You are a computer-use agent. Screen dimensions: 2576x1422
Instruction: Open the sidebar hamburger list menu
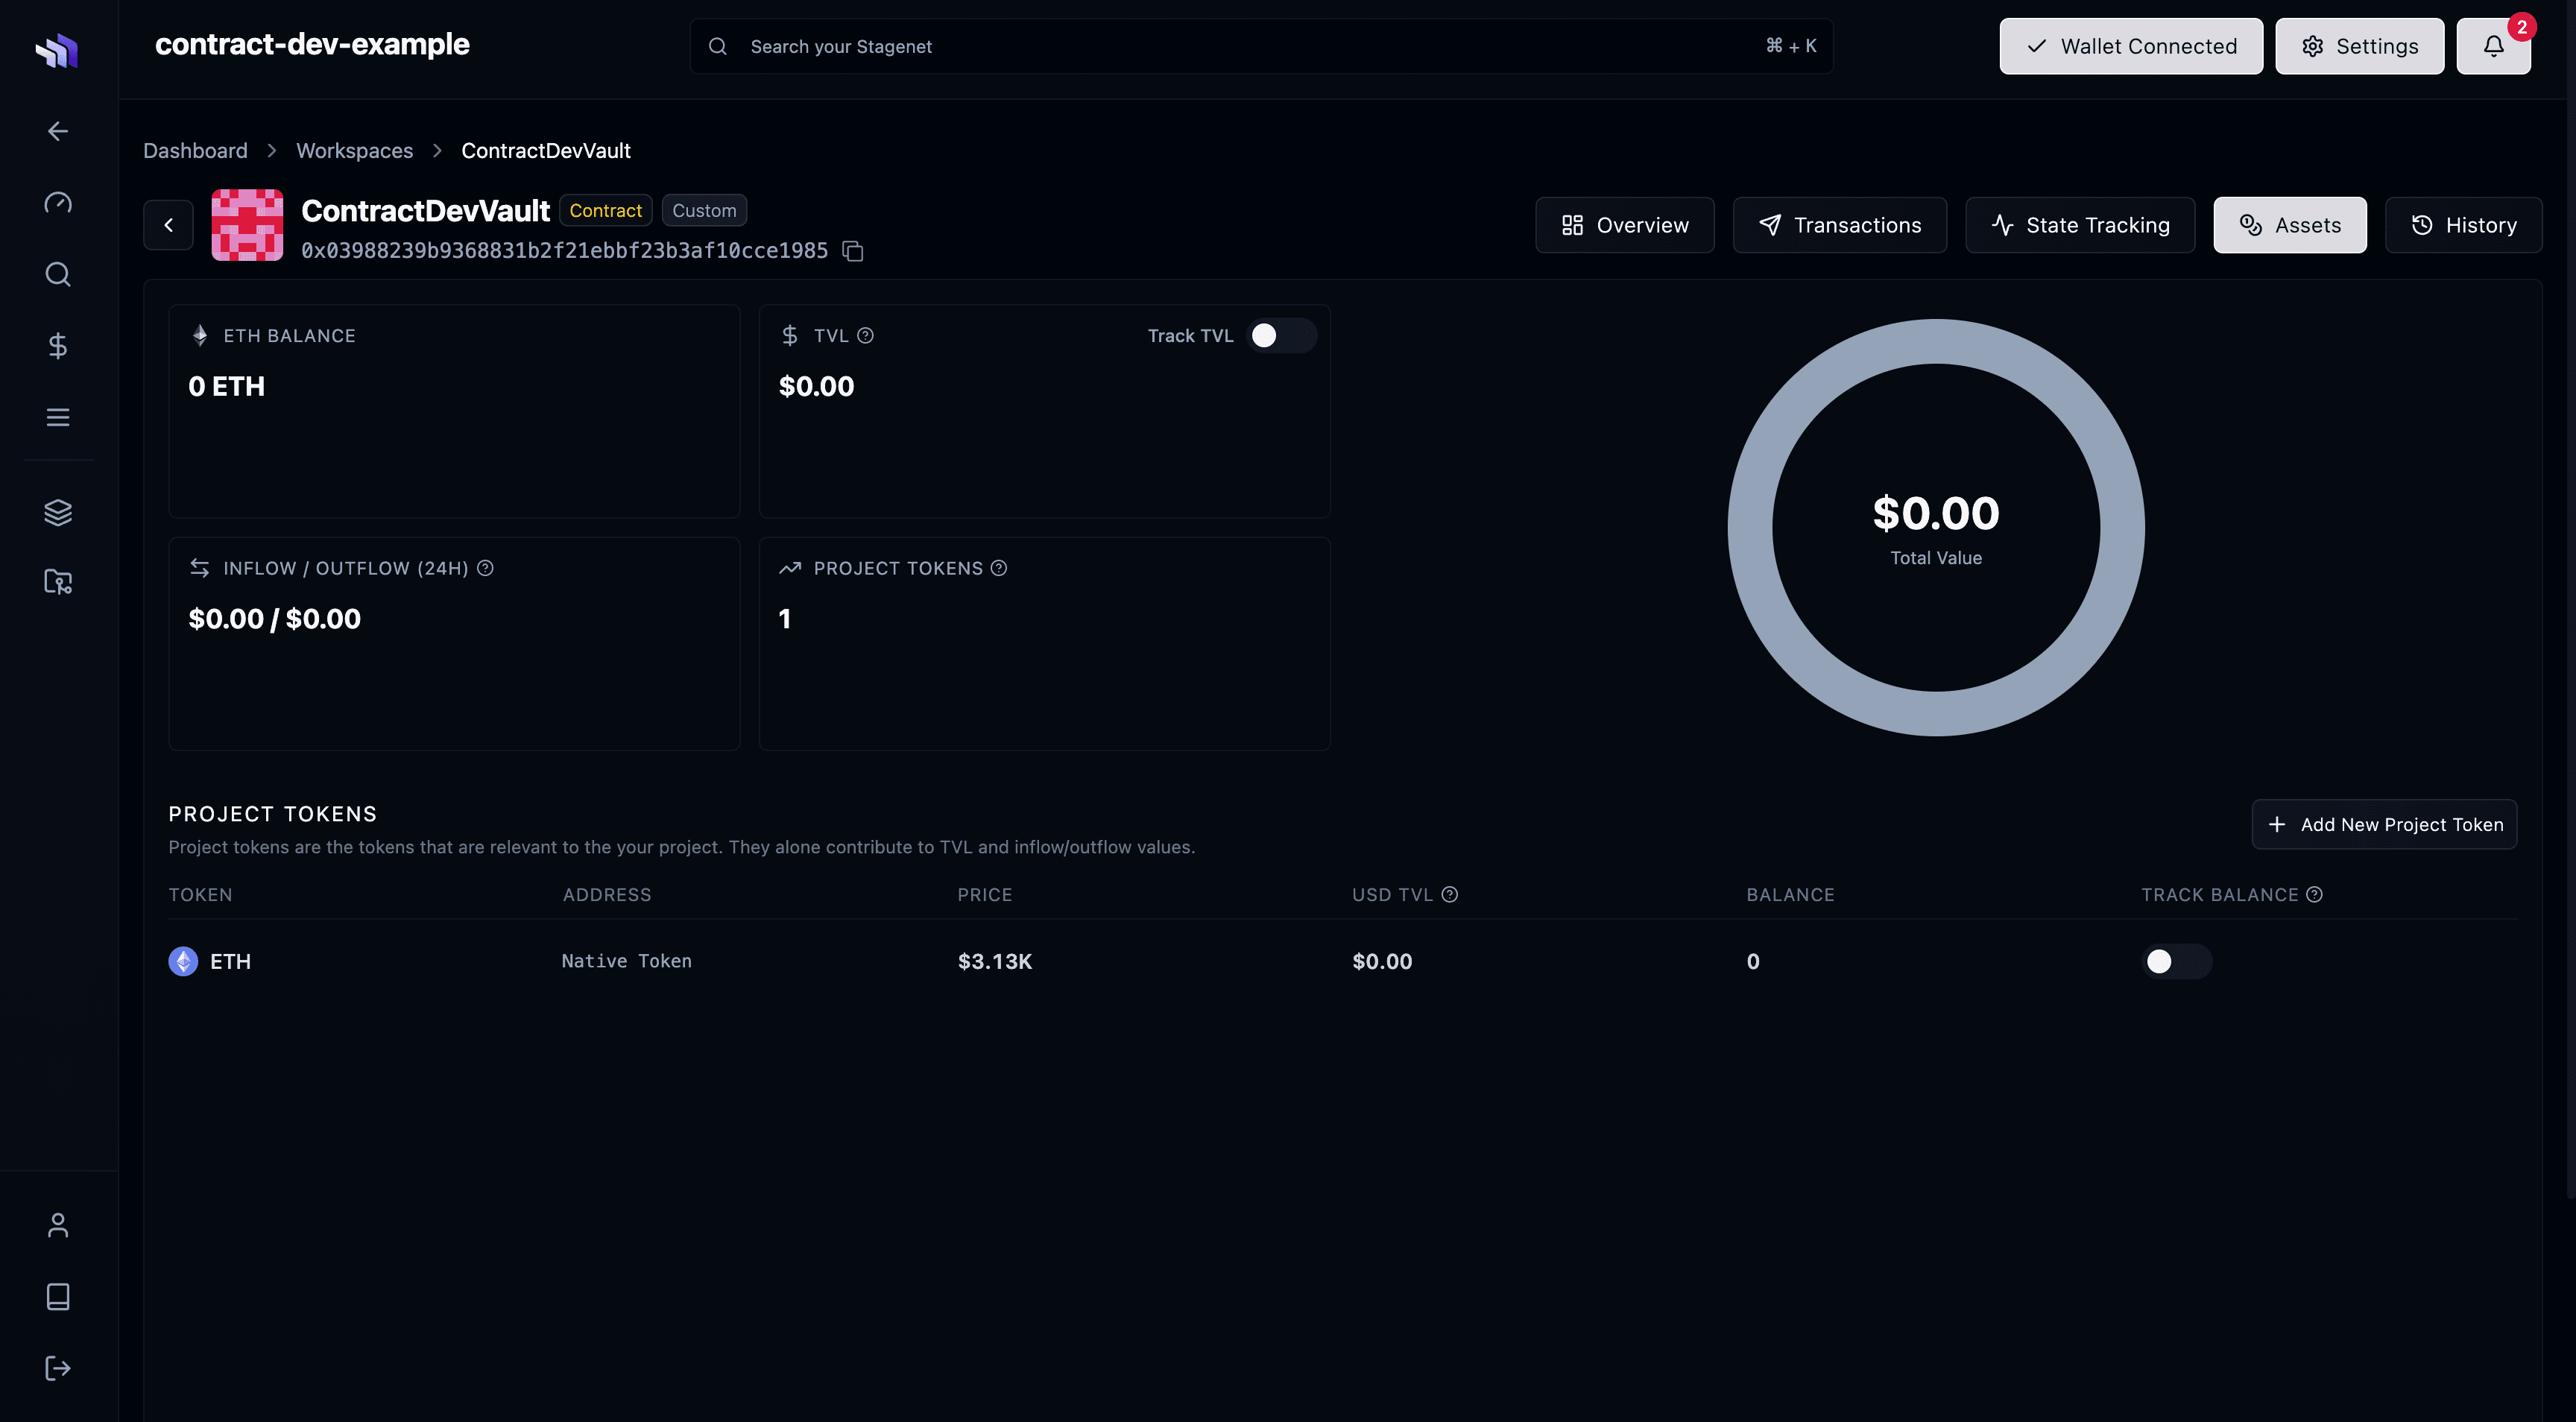coord(58,417)
